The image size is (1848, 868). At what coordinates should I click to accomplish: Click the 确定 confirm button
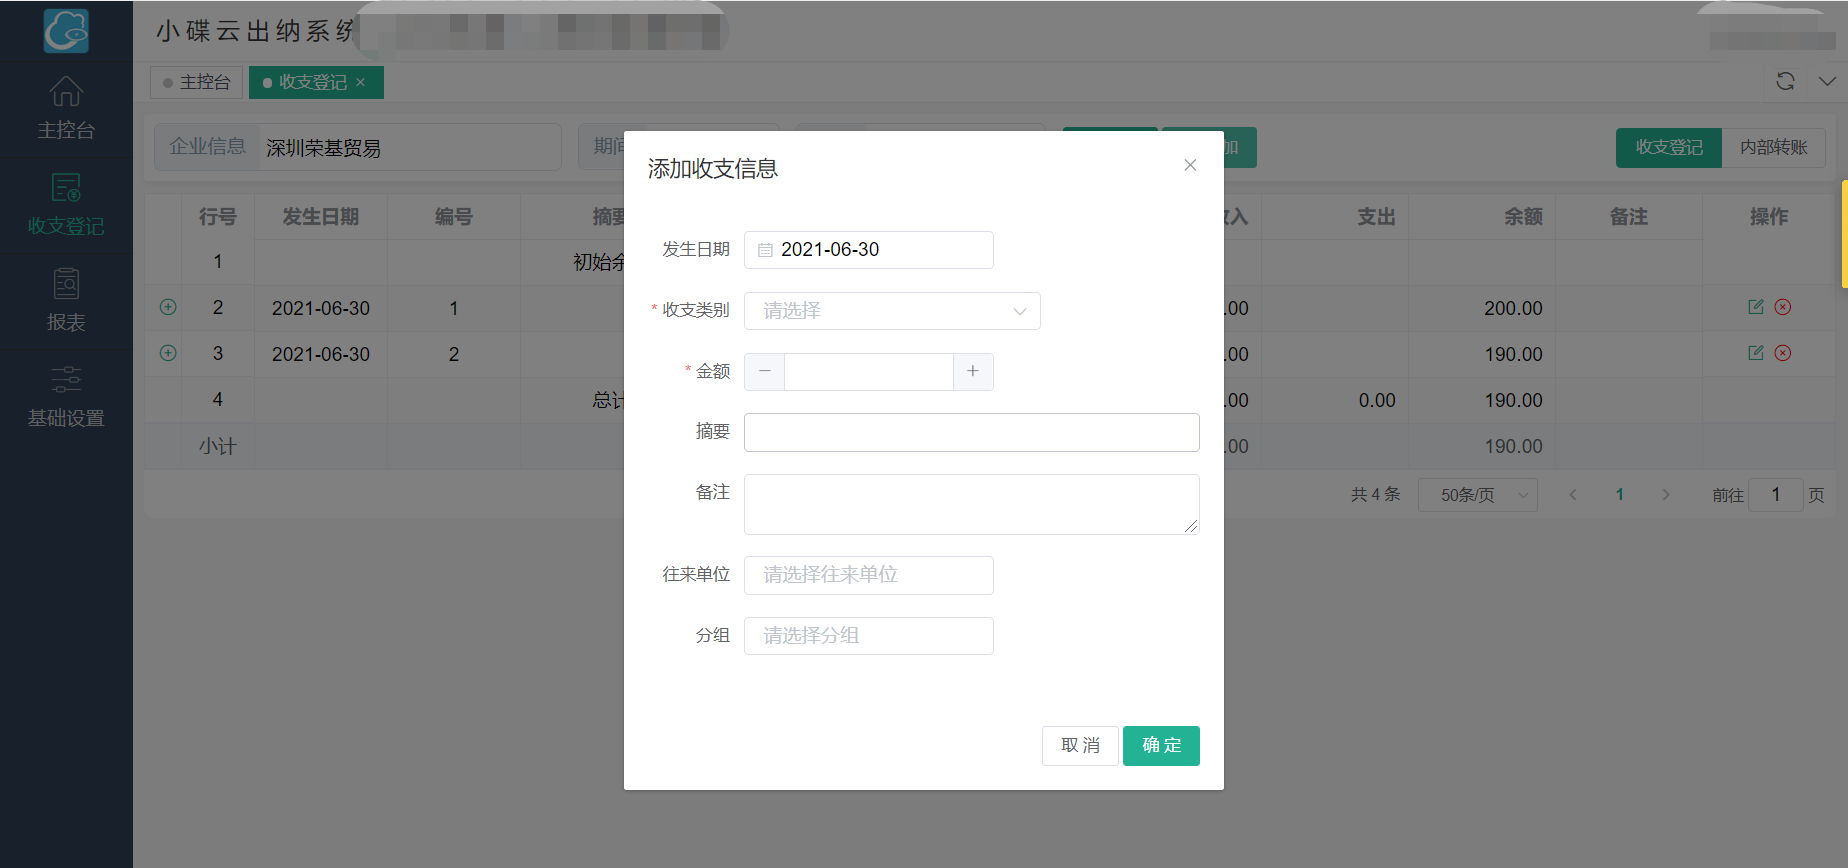click(x=1161, y=746)
